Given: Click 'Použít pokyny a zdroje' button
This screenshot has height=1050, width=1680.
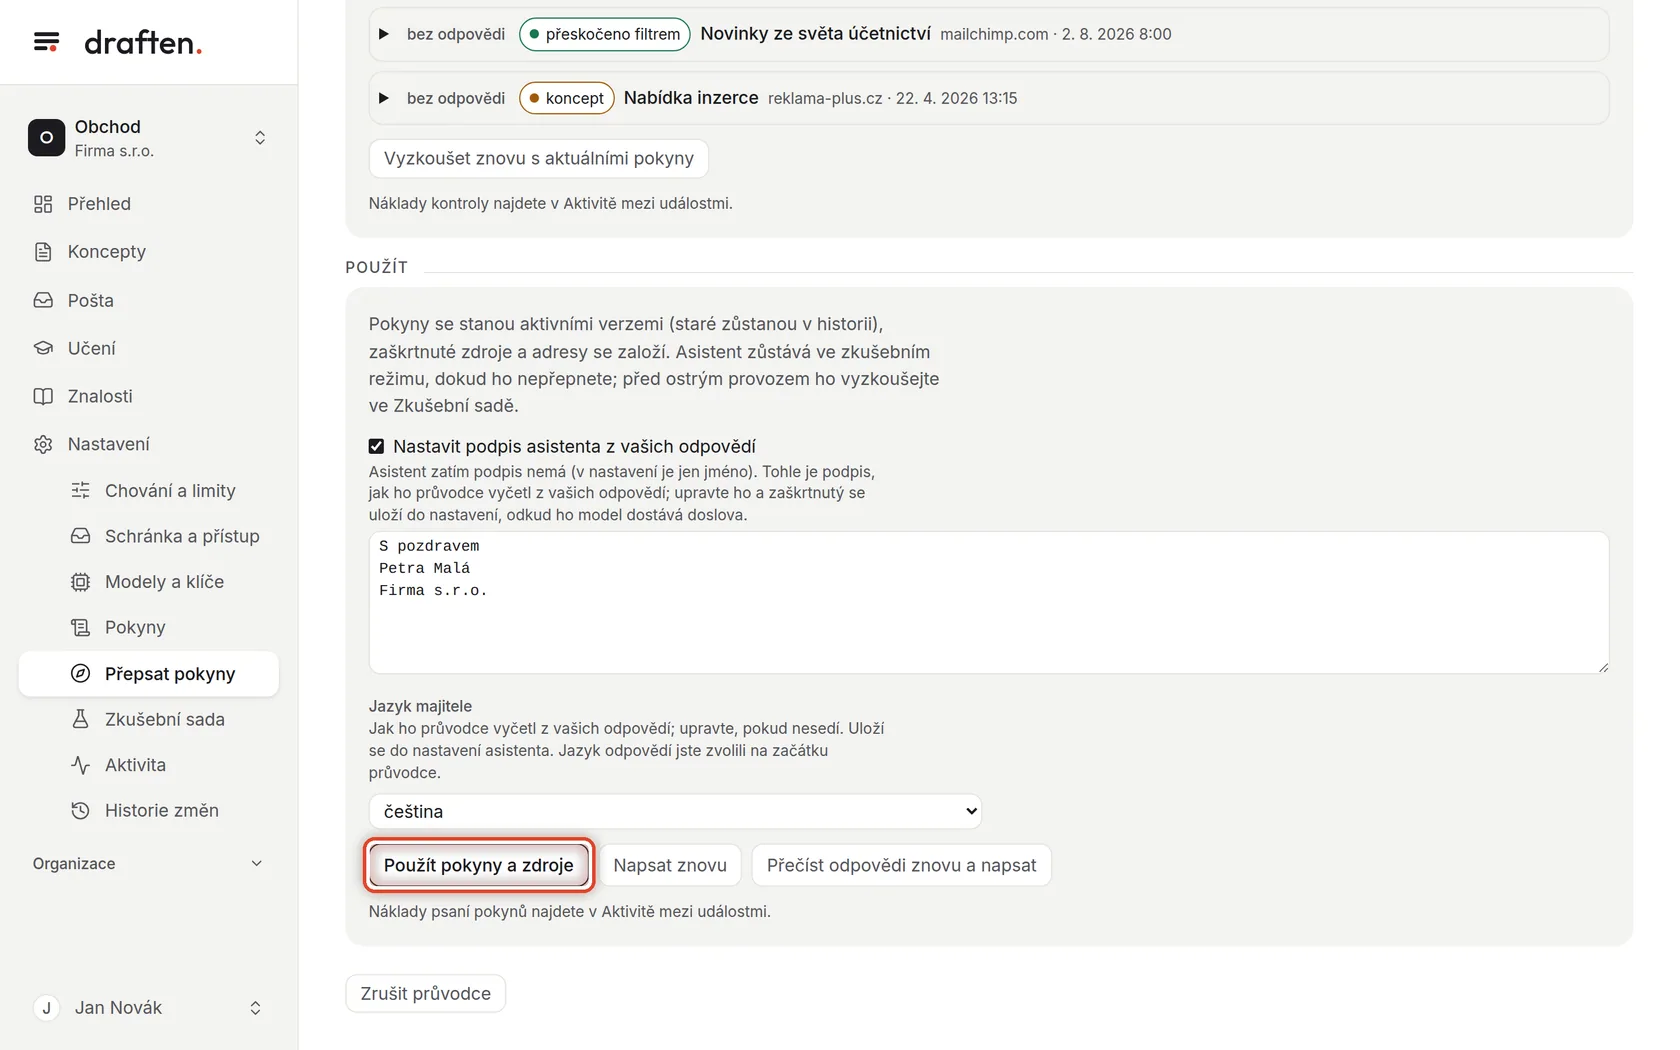Looking at the screenshot, I should pos(479,865).
